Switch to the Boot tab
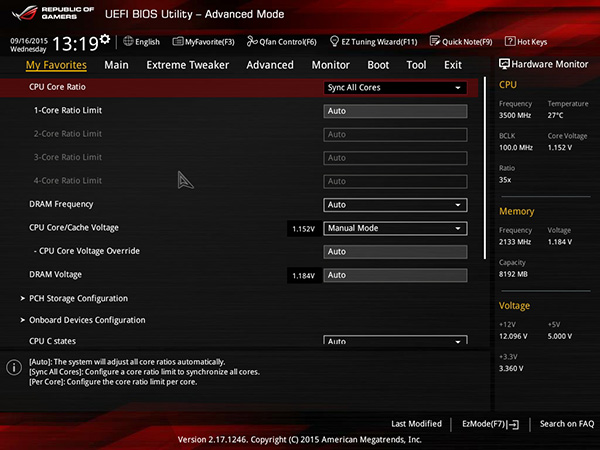 tap(378, 65)
